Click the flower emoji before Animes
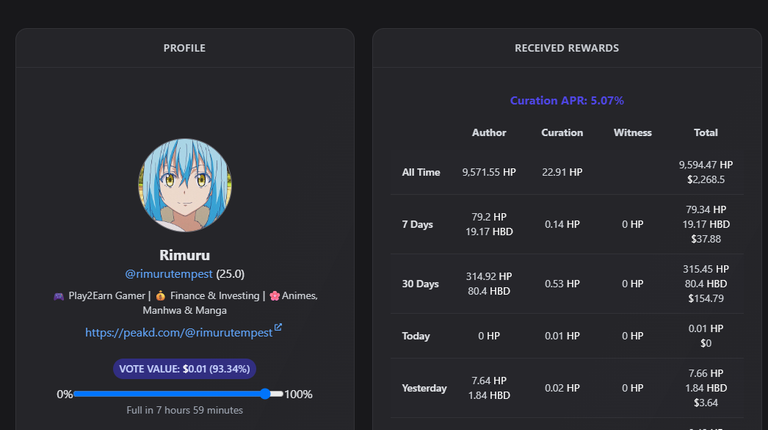Image resolution: width=768 pixels, height=430 pixels. tap(274, 296)
